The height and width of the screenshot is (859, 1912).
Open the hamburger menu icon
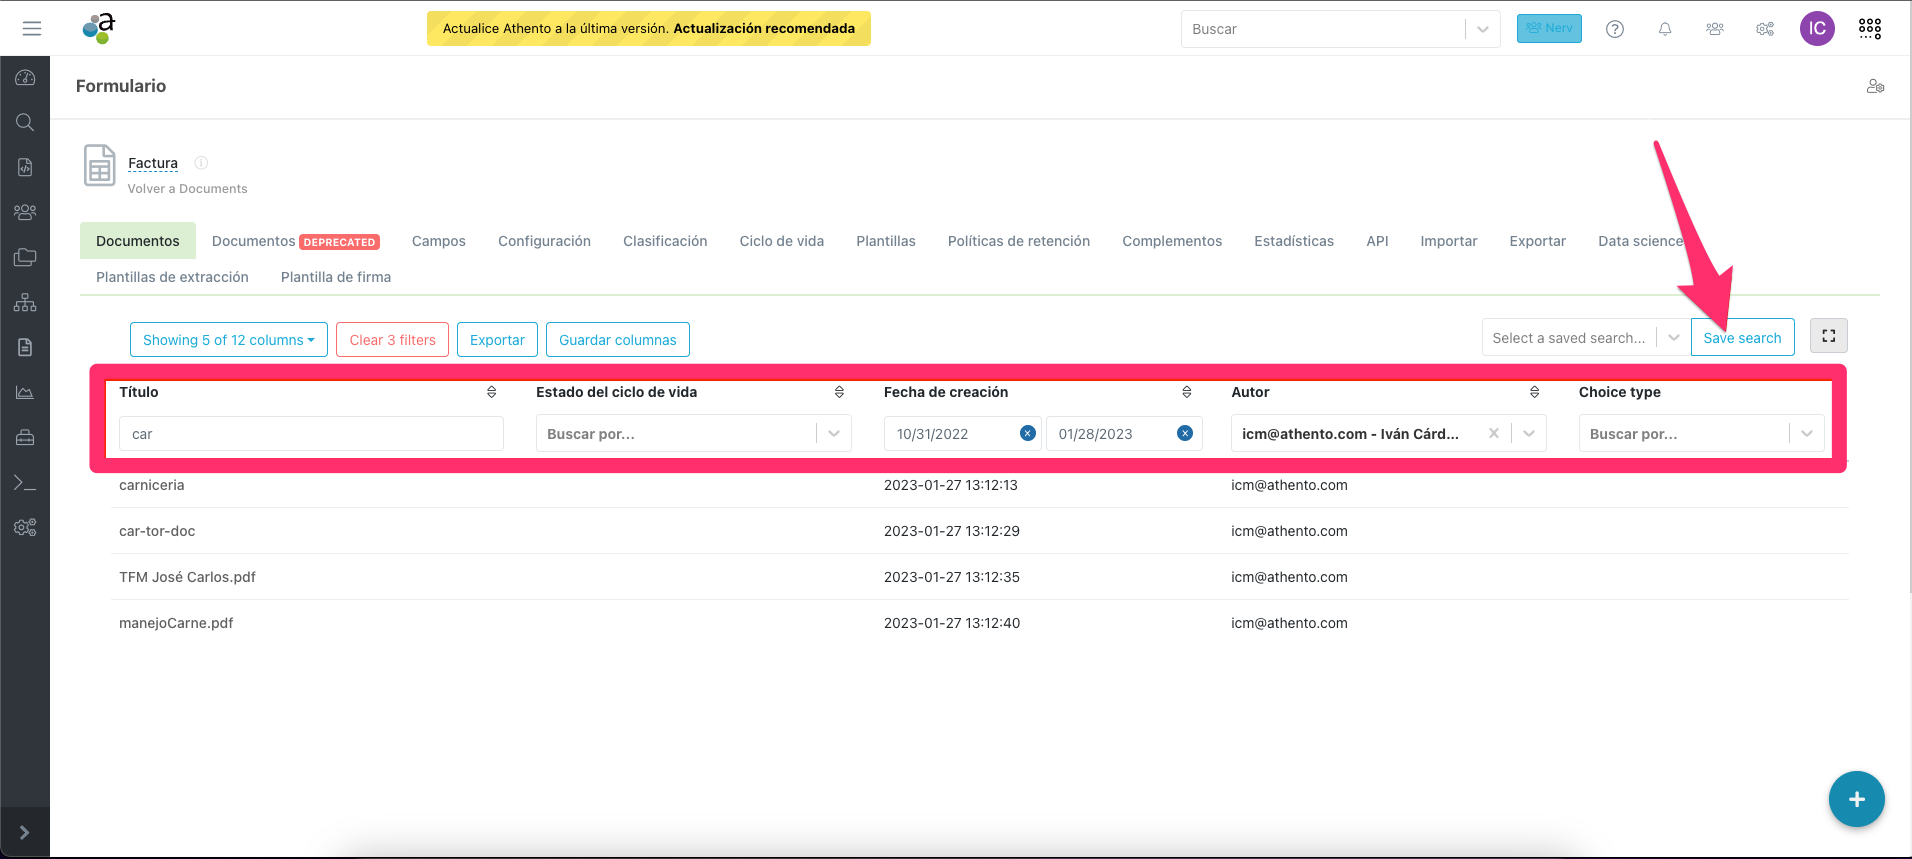coord(32,29)
